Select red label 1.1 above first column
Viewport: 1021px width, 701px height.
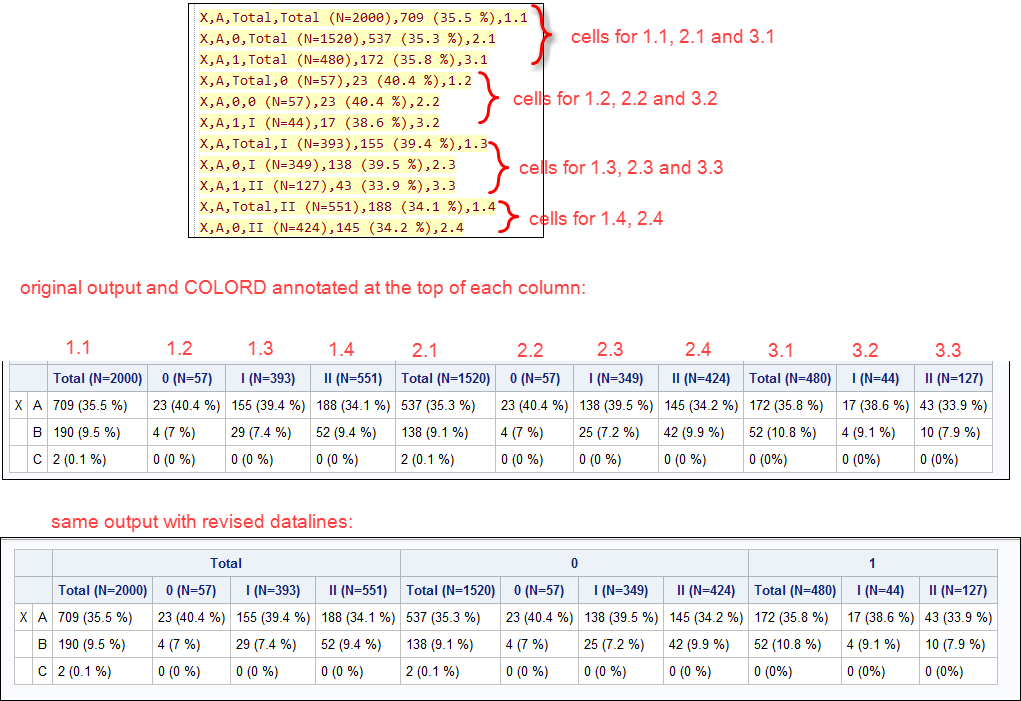point(79,348)
